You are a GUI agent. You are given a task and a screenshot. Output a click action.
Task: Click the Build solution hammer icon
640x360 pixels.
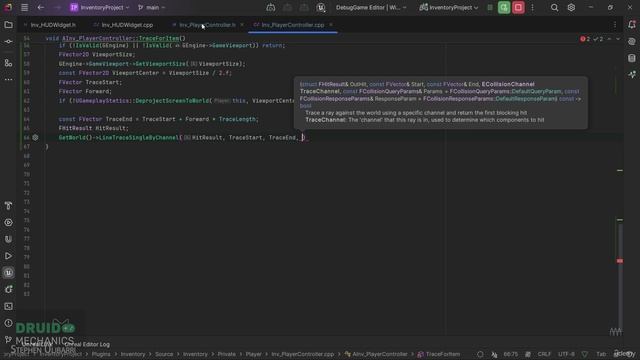tap(271, 7)
